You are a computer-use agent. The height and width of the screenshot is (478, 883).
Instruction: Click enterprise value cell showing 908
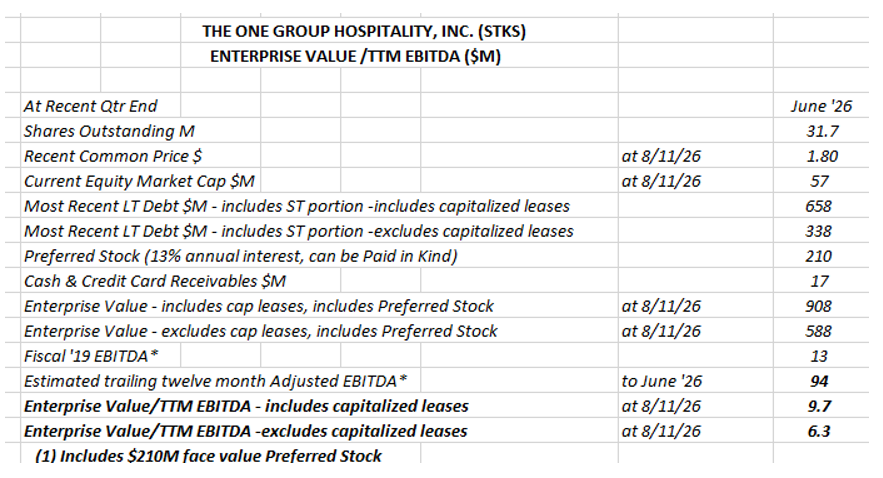tap(818, 306)
